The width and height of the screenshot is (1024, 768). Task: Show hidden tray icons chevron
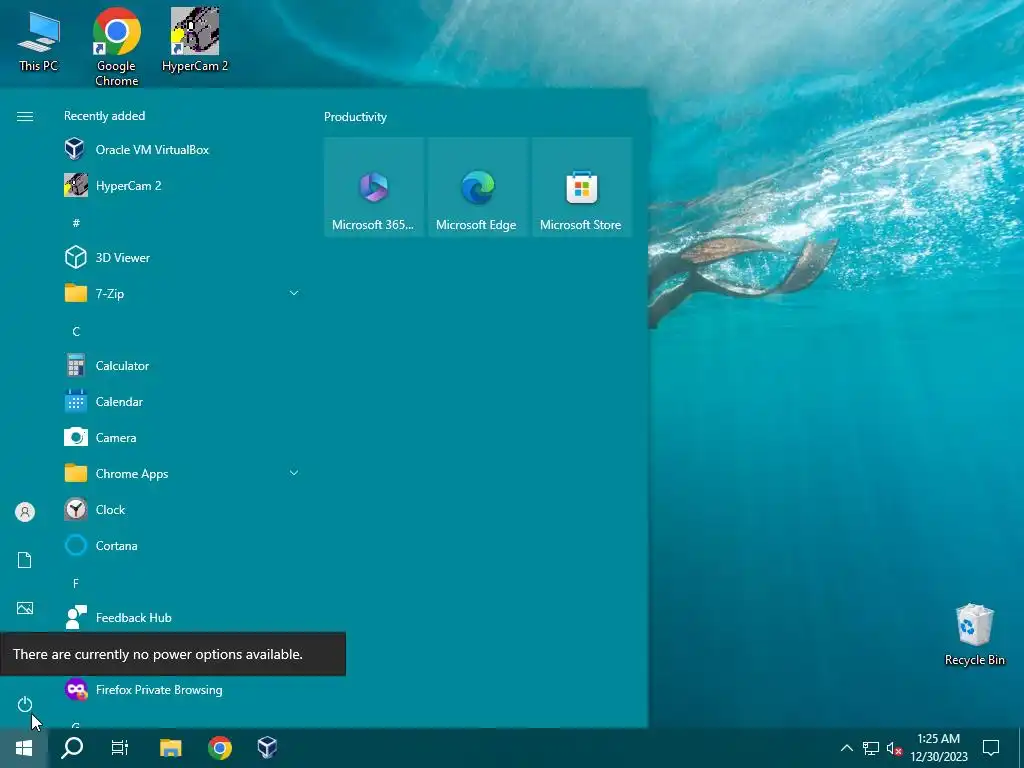tap(846, 748)
